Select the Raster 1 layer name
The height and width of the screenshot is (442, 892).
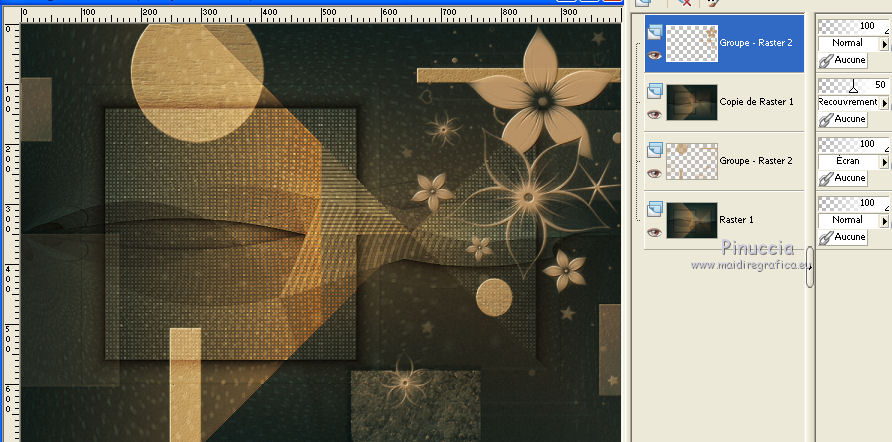coord(738,219)
